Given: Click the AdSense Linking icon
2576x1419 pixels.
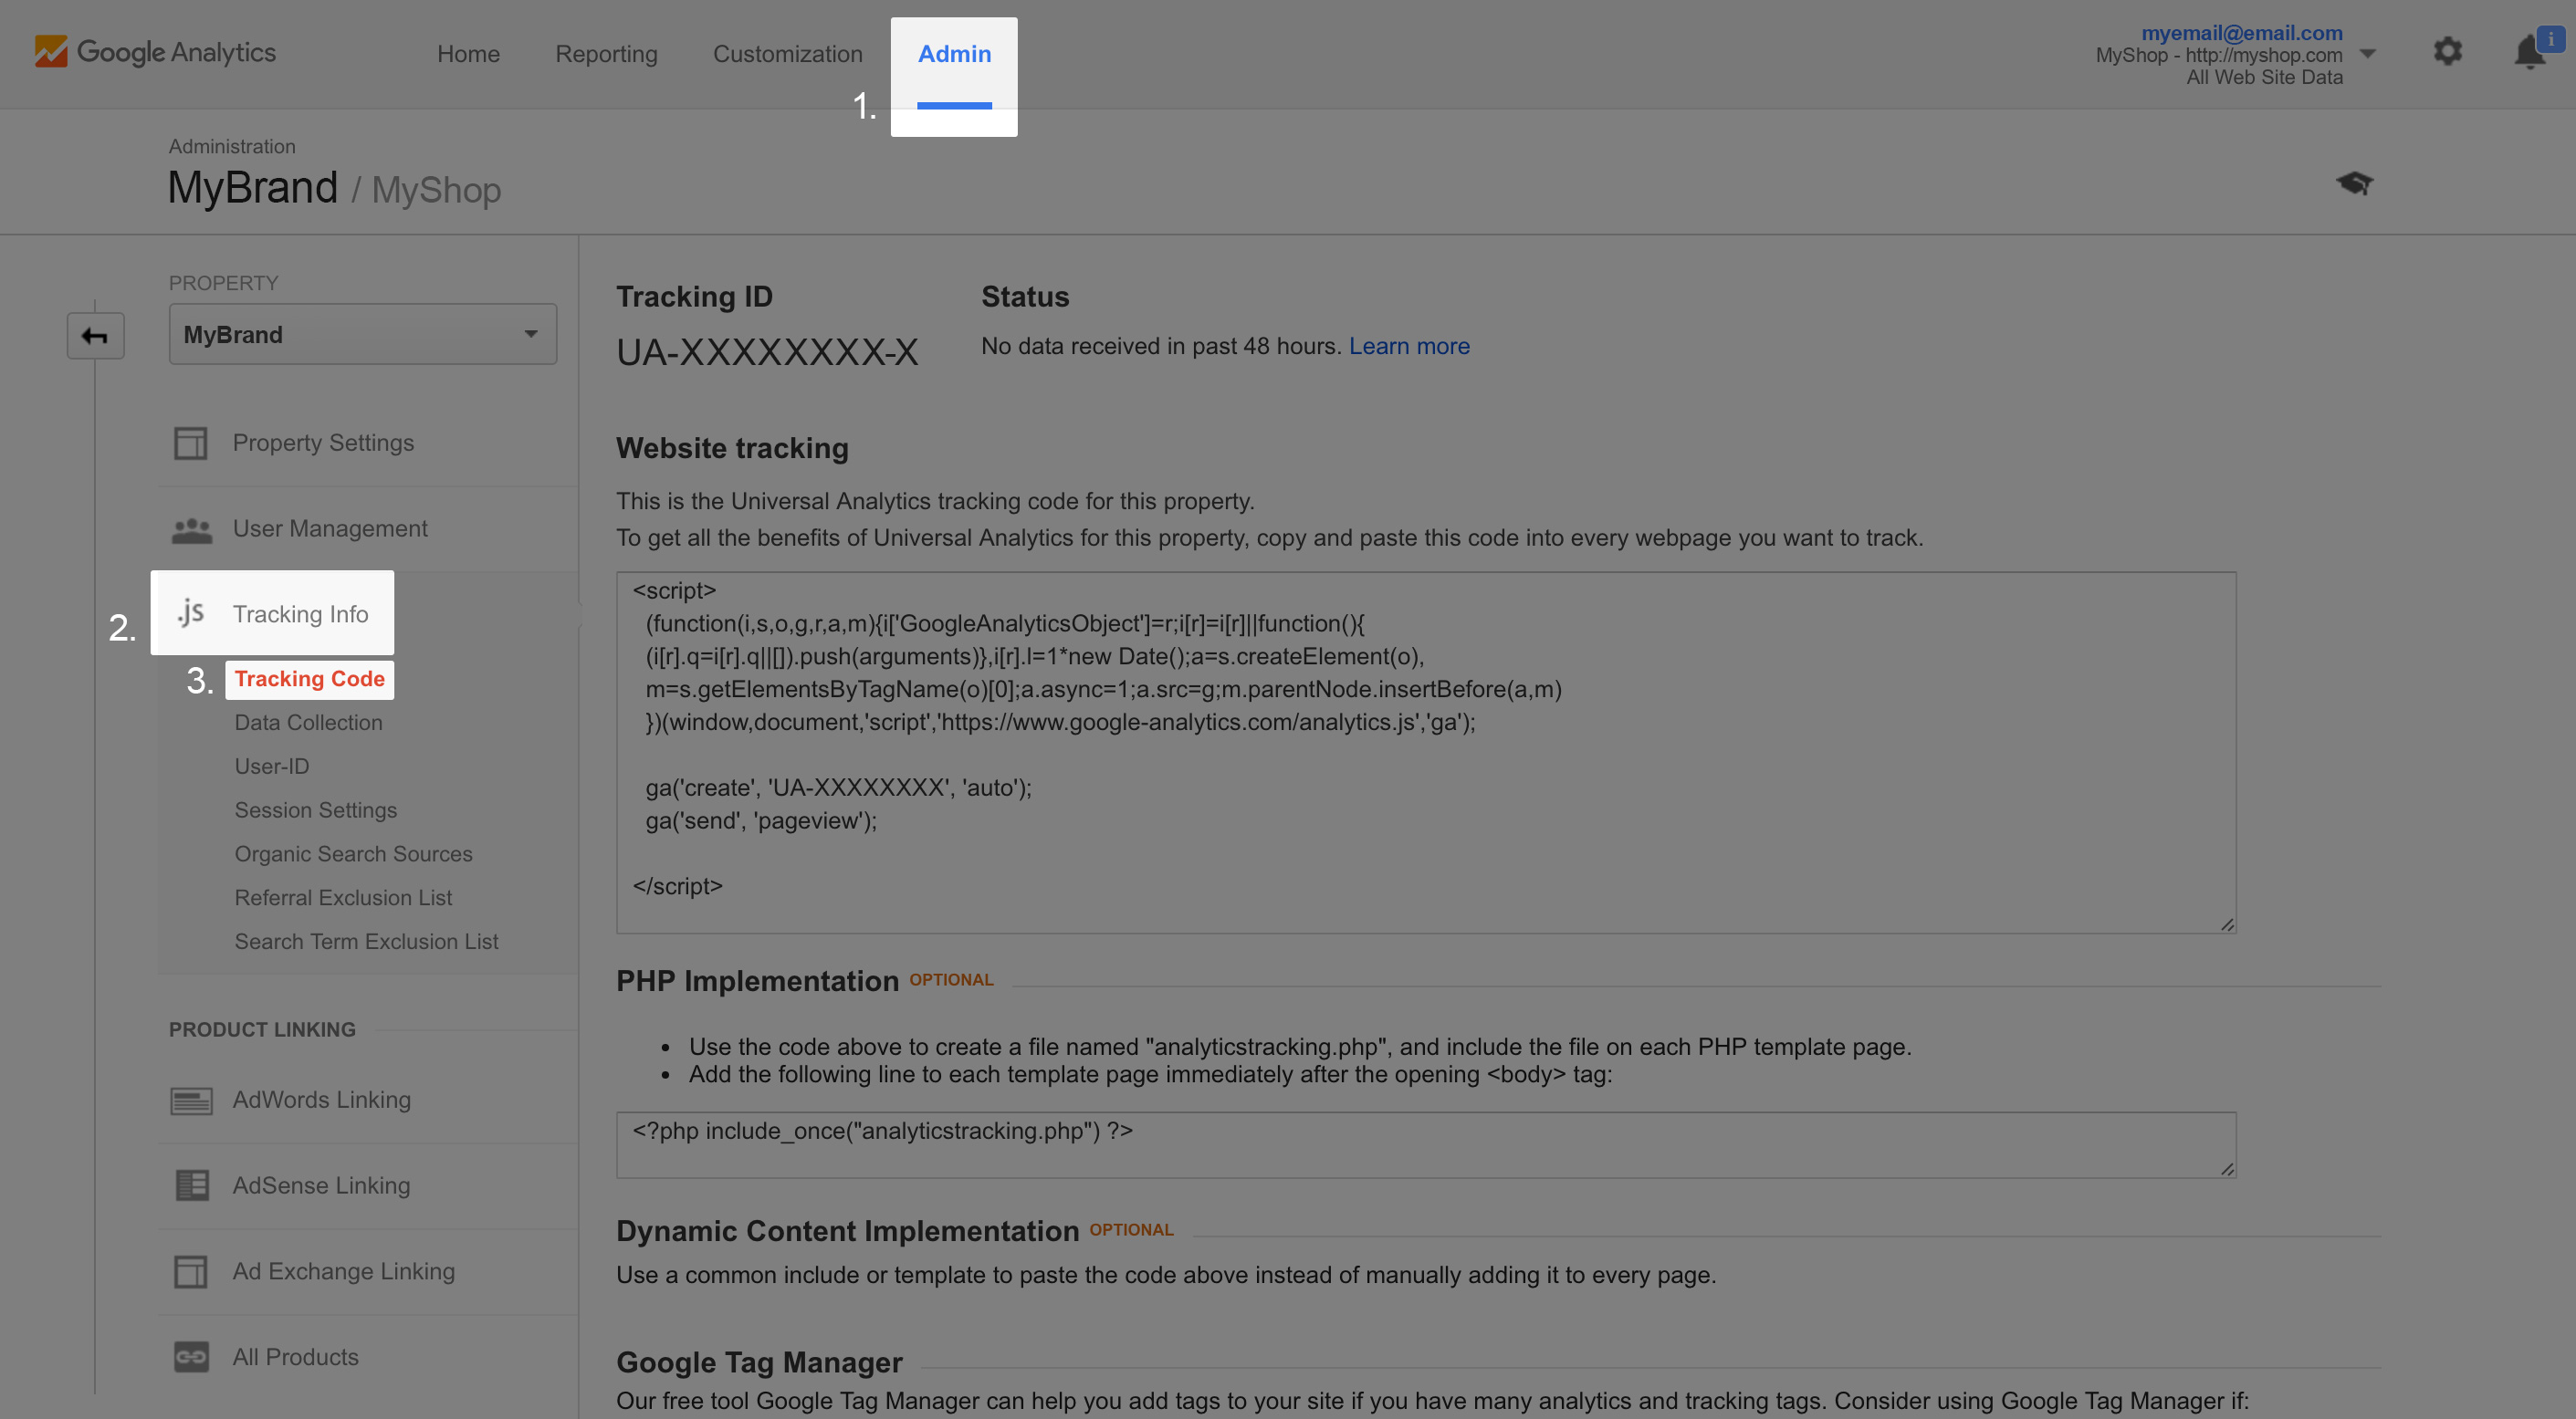Looking at the screenshot, I should tap(192, 1185).
